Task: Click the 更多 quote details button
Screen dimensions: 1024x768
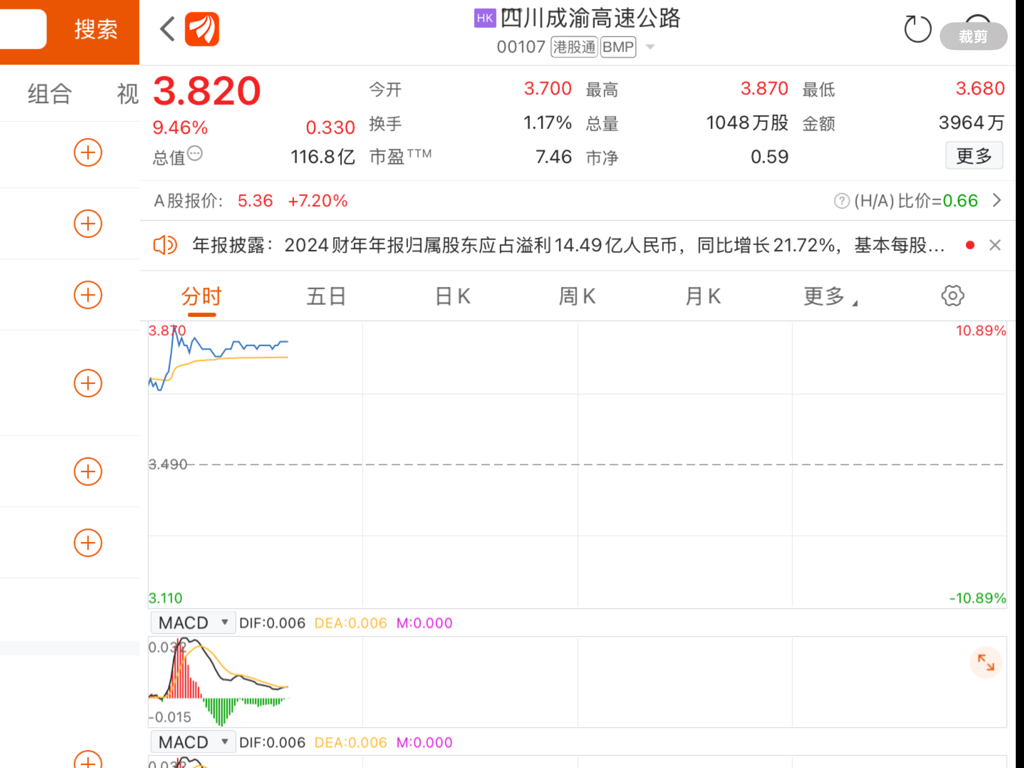Action: 973,156
